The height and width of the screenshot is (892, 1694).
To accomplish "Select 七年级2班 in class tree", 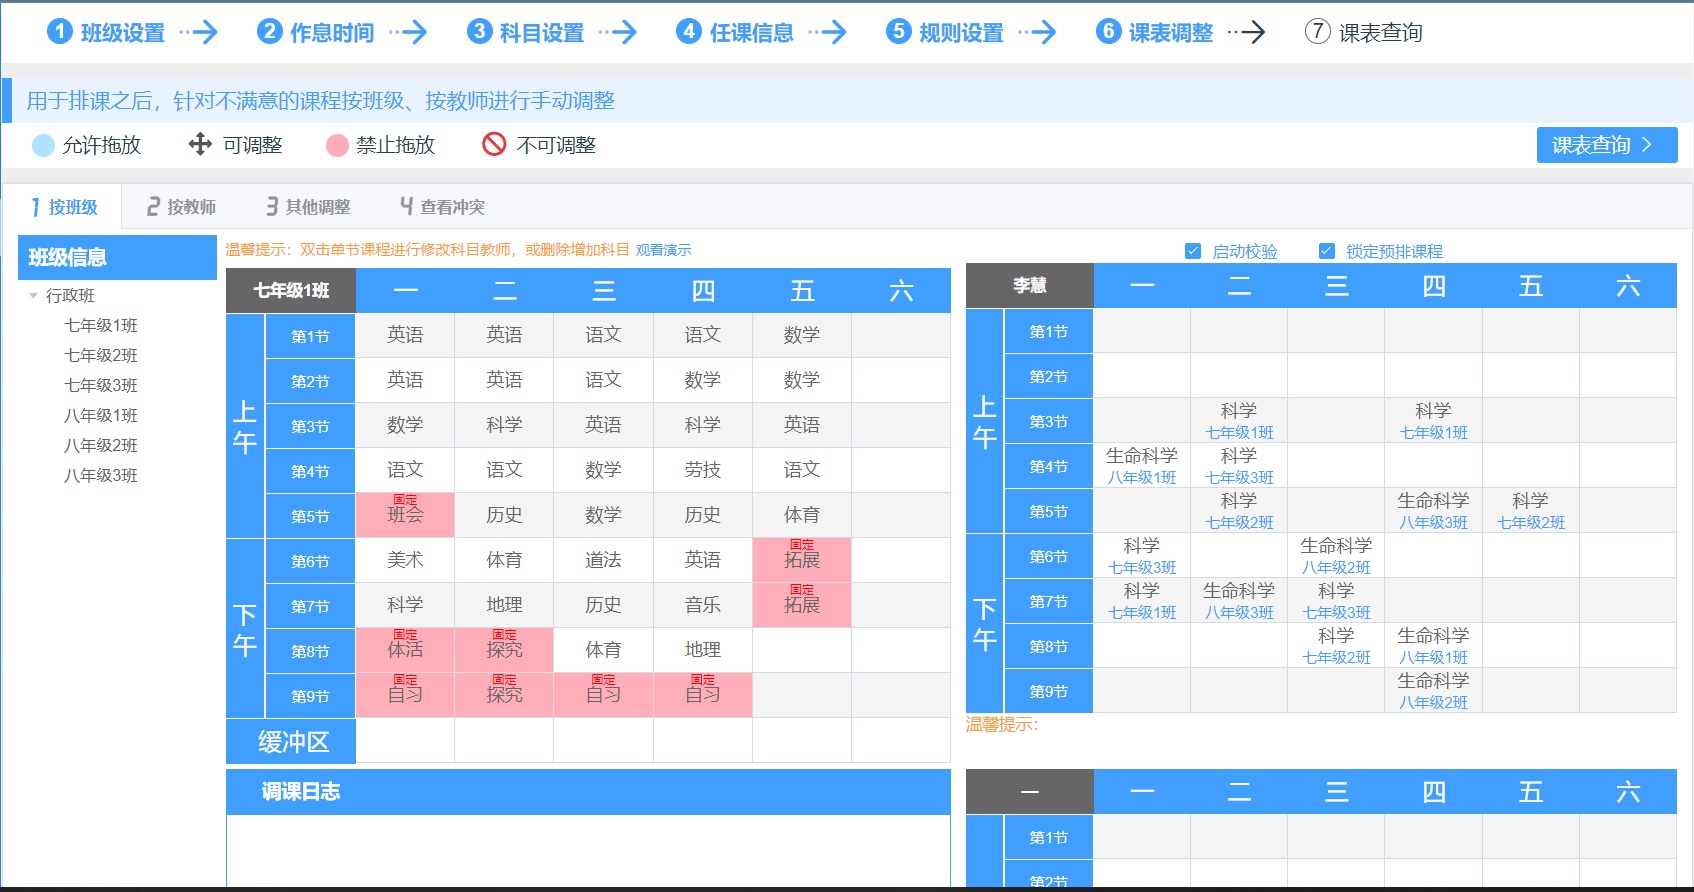I will pyautogui.click(x=101, y=355).
